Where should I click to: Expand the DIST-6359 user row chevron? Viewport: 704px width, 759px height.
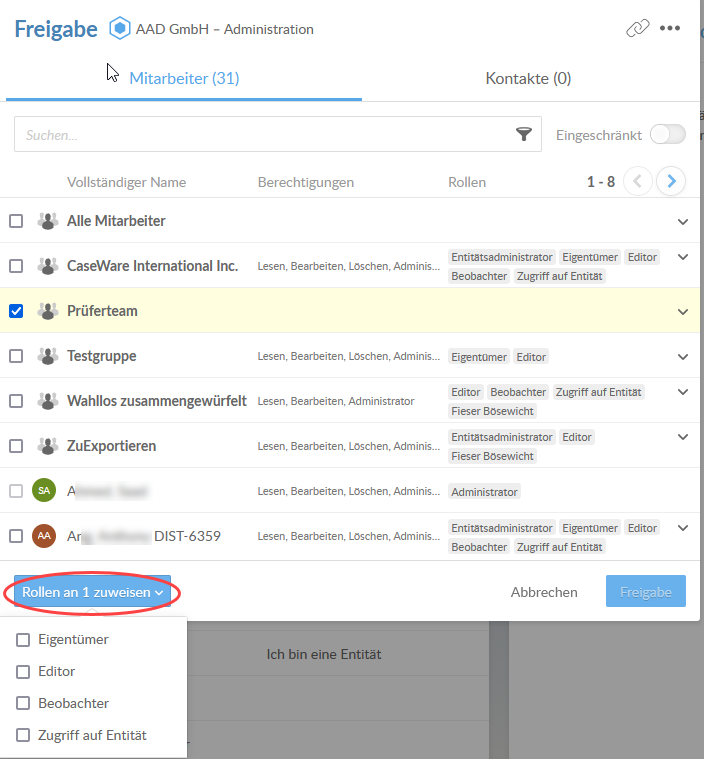683,528
